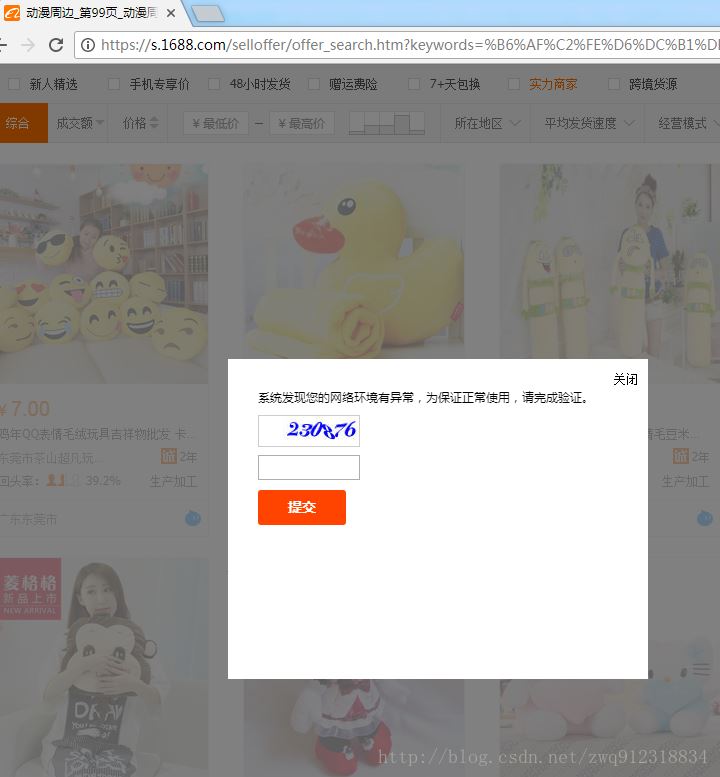720x777 pixels.
Task: Click the 广东东莞市 location text
Action: (29, 519)
